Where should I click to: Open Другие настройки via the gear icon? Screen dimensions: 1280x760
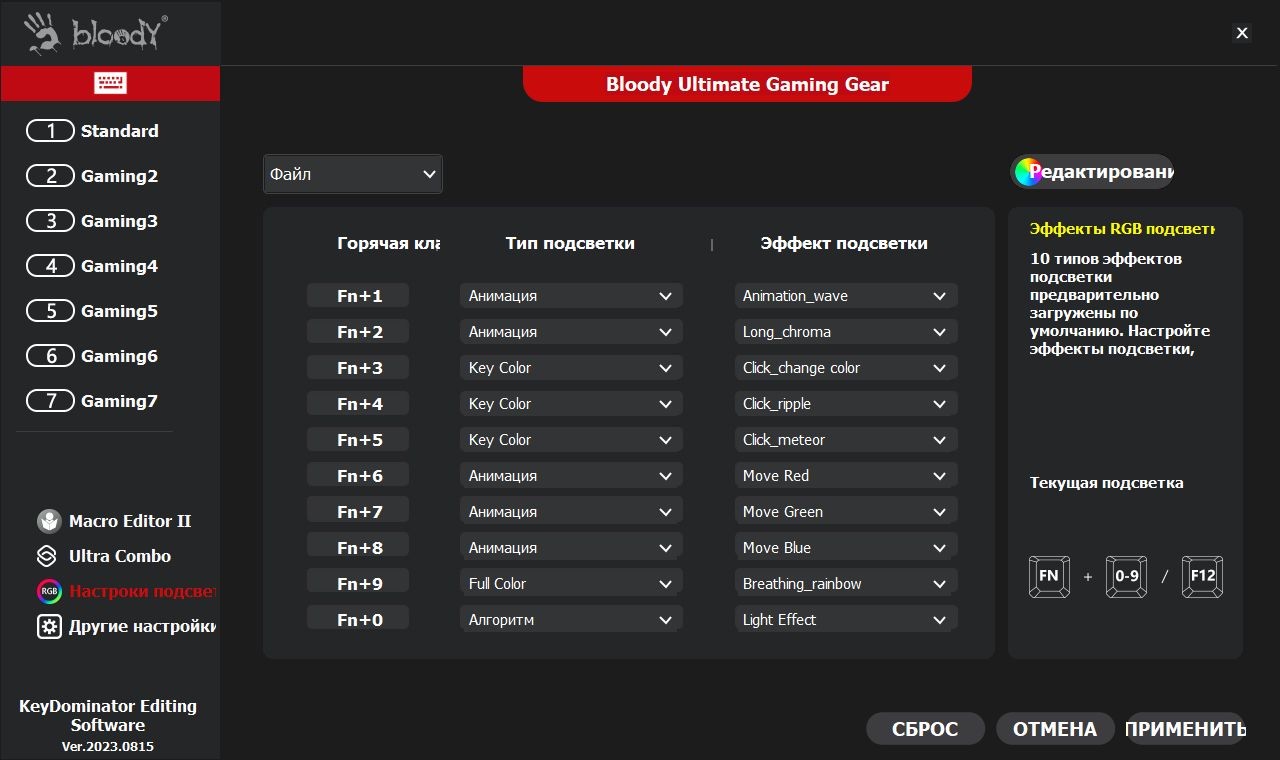[49, 627]
